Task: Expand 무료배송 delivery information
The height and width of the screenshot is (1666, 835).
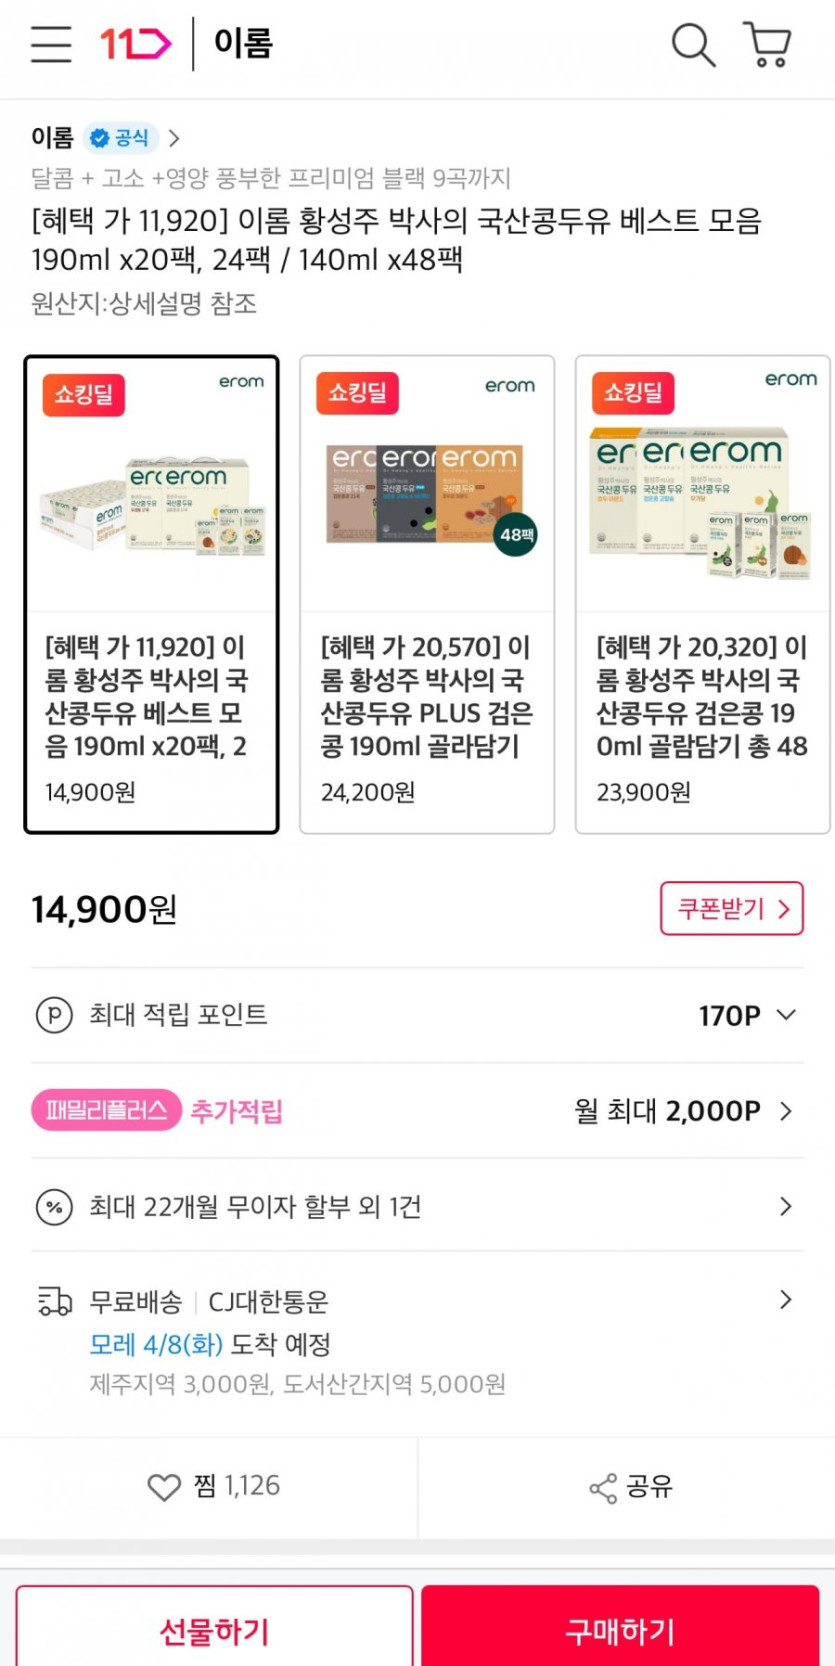Action: point(785,1300)
